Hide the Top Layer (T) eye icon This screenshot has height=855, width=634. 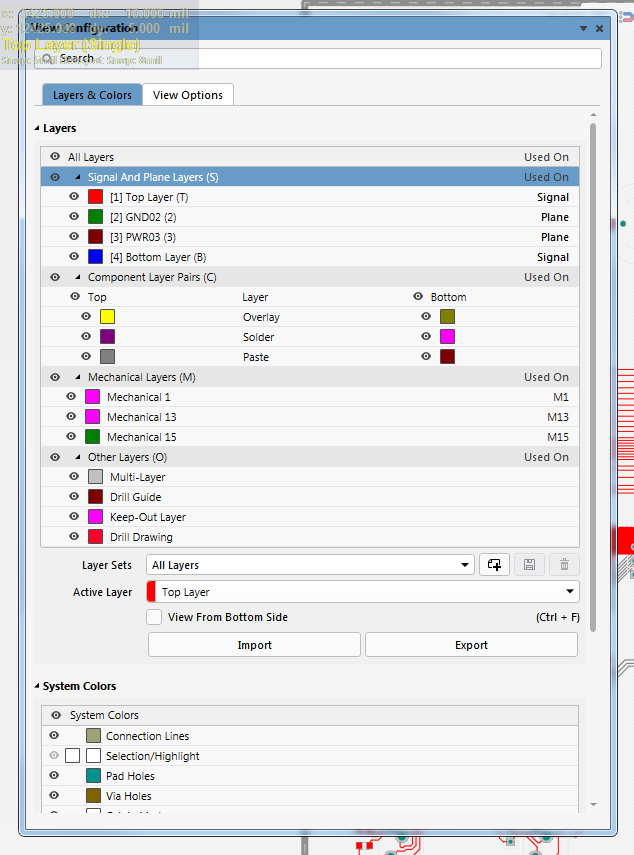(x=74, y=196)
